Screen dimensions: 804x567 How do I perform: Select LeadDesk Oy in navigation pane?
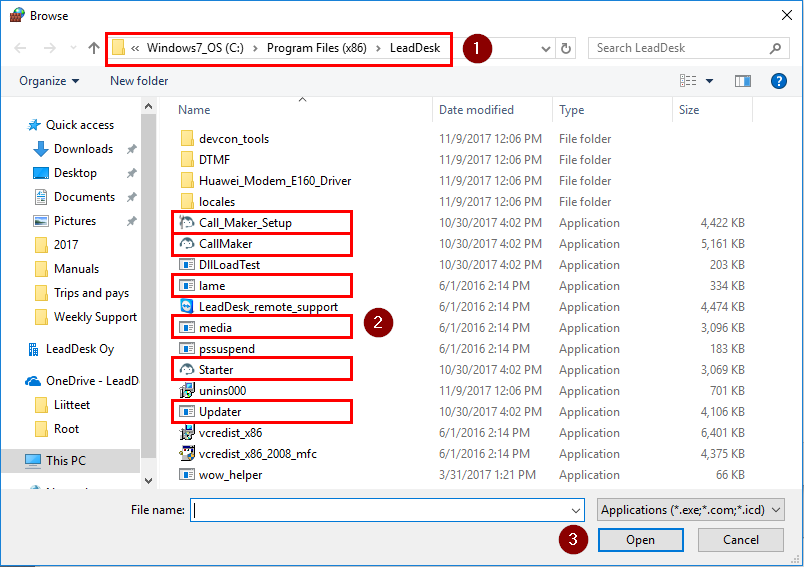(x=71, y=349)
